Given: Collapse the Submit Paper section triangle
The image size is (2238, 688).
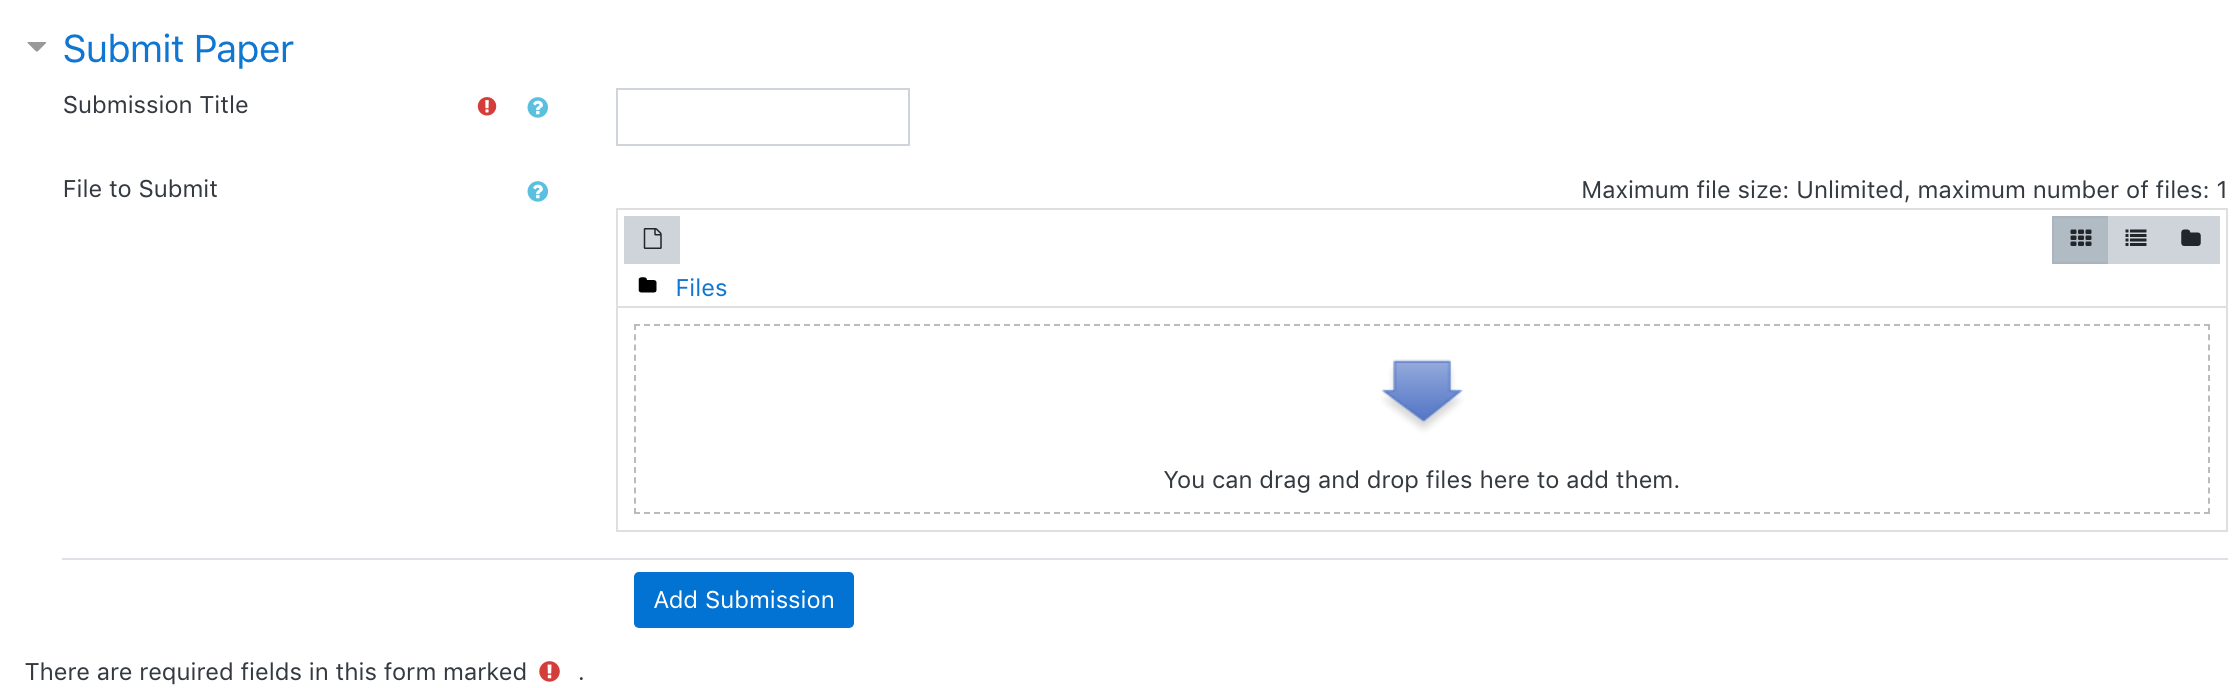Looking at the screenshot, I should (x=37, y=47).
